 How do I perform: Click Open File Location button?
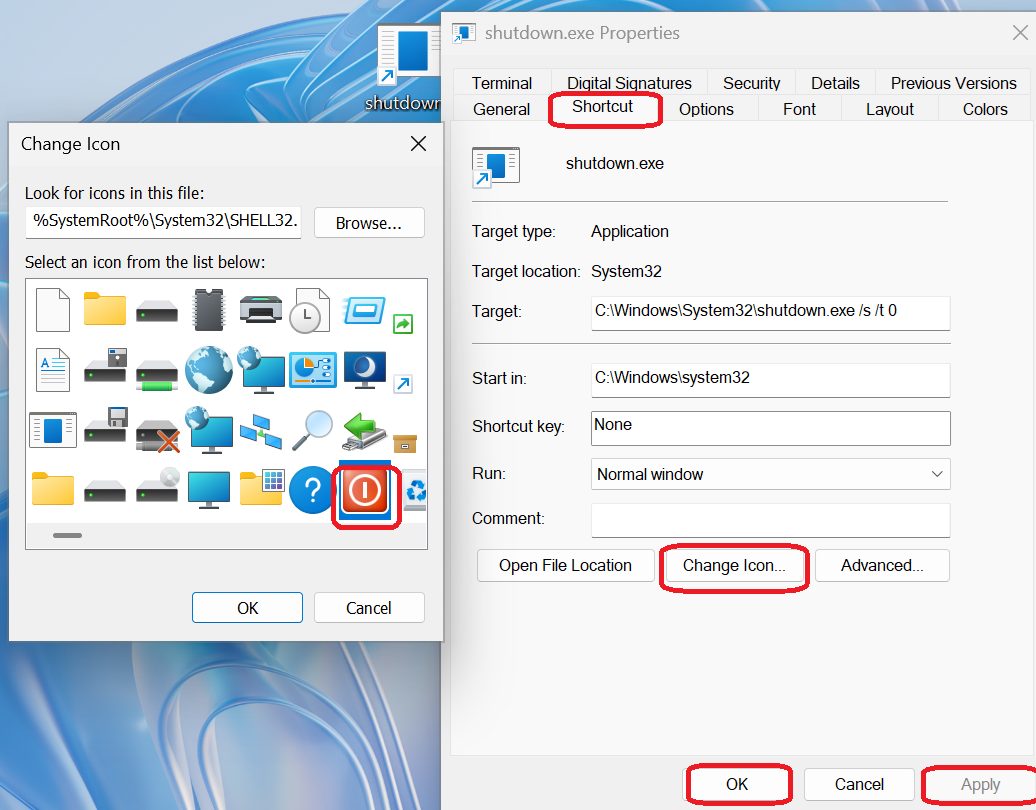pyautogui.click(x=566, y=566)
